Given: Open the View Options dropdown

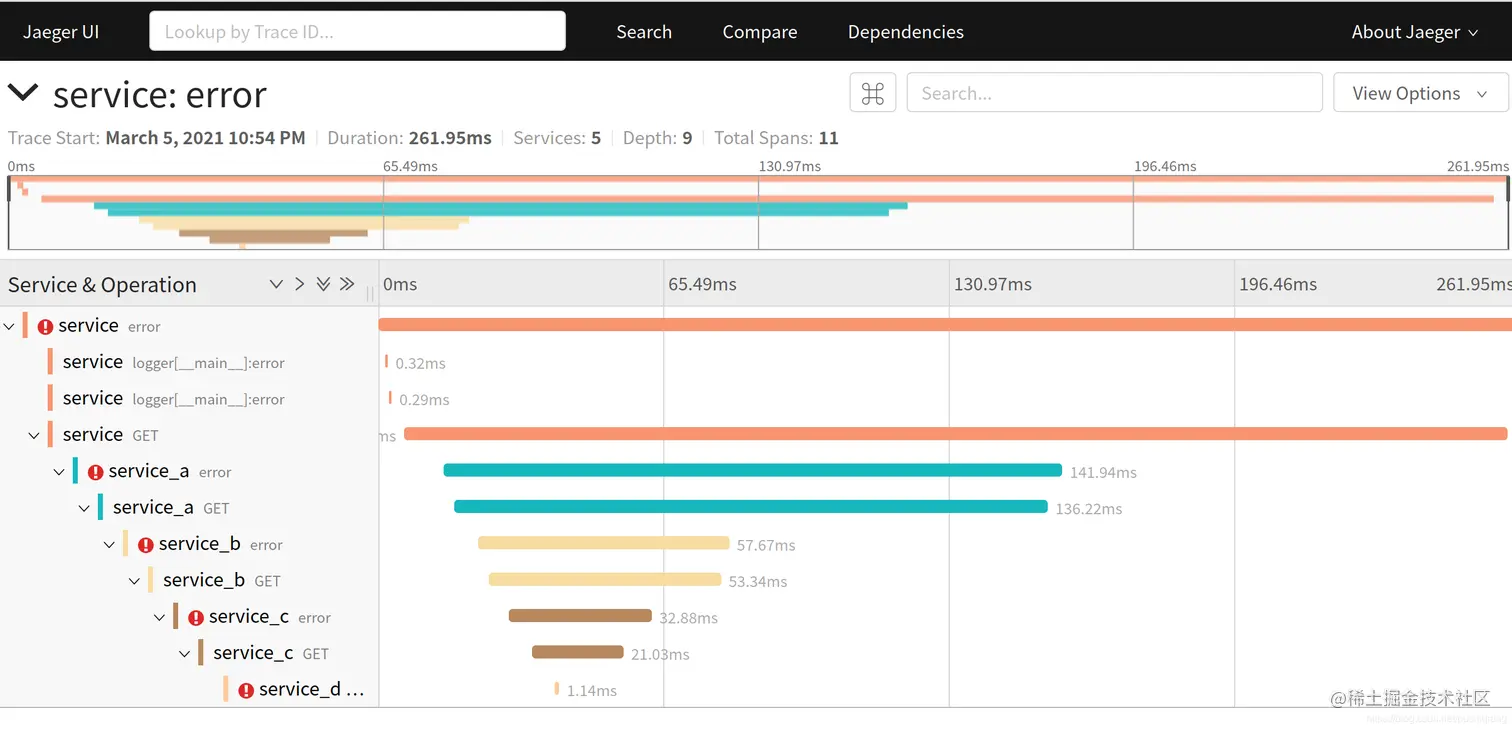Looking at the screenshot, I should click(1420, 93).
